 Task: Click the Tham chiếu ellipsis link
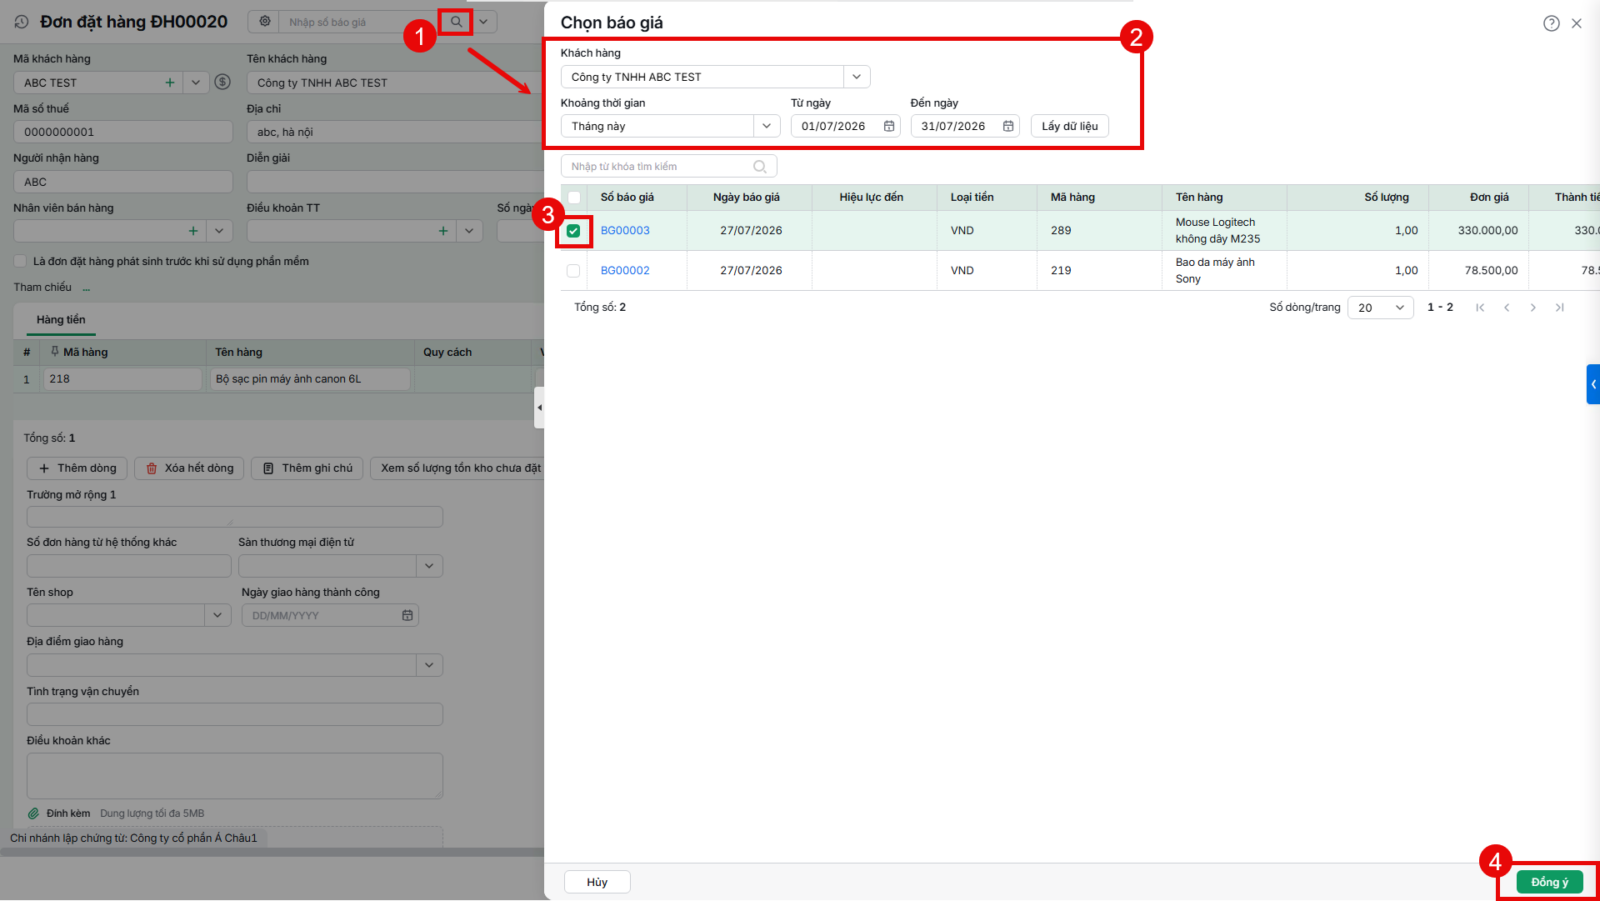coord(86,288)
